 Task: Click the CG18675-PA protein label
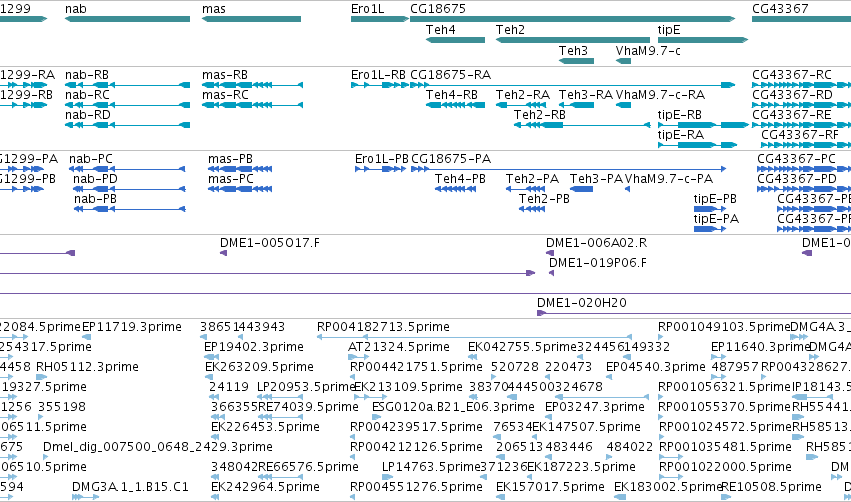point(451,159)
